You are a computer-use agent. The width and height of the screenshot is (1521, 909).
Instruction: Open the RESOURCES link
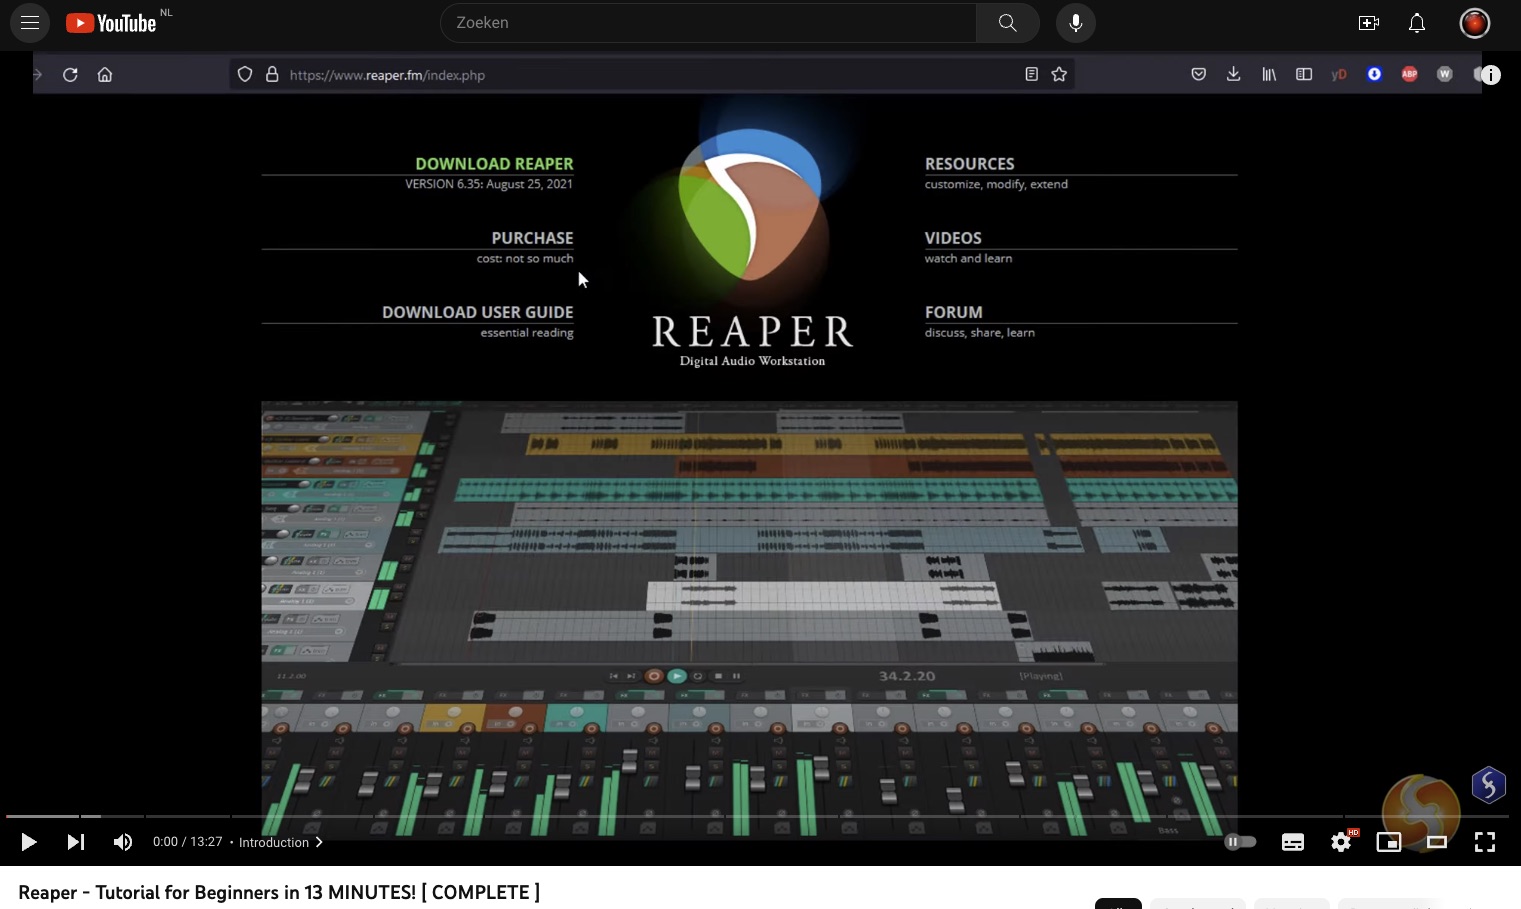click(x=969, y=164)
